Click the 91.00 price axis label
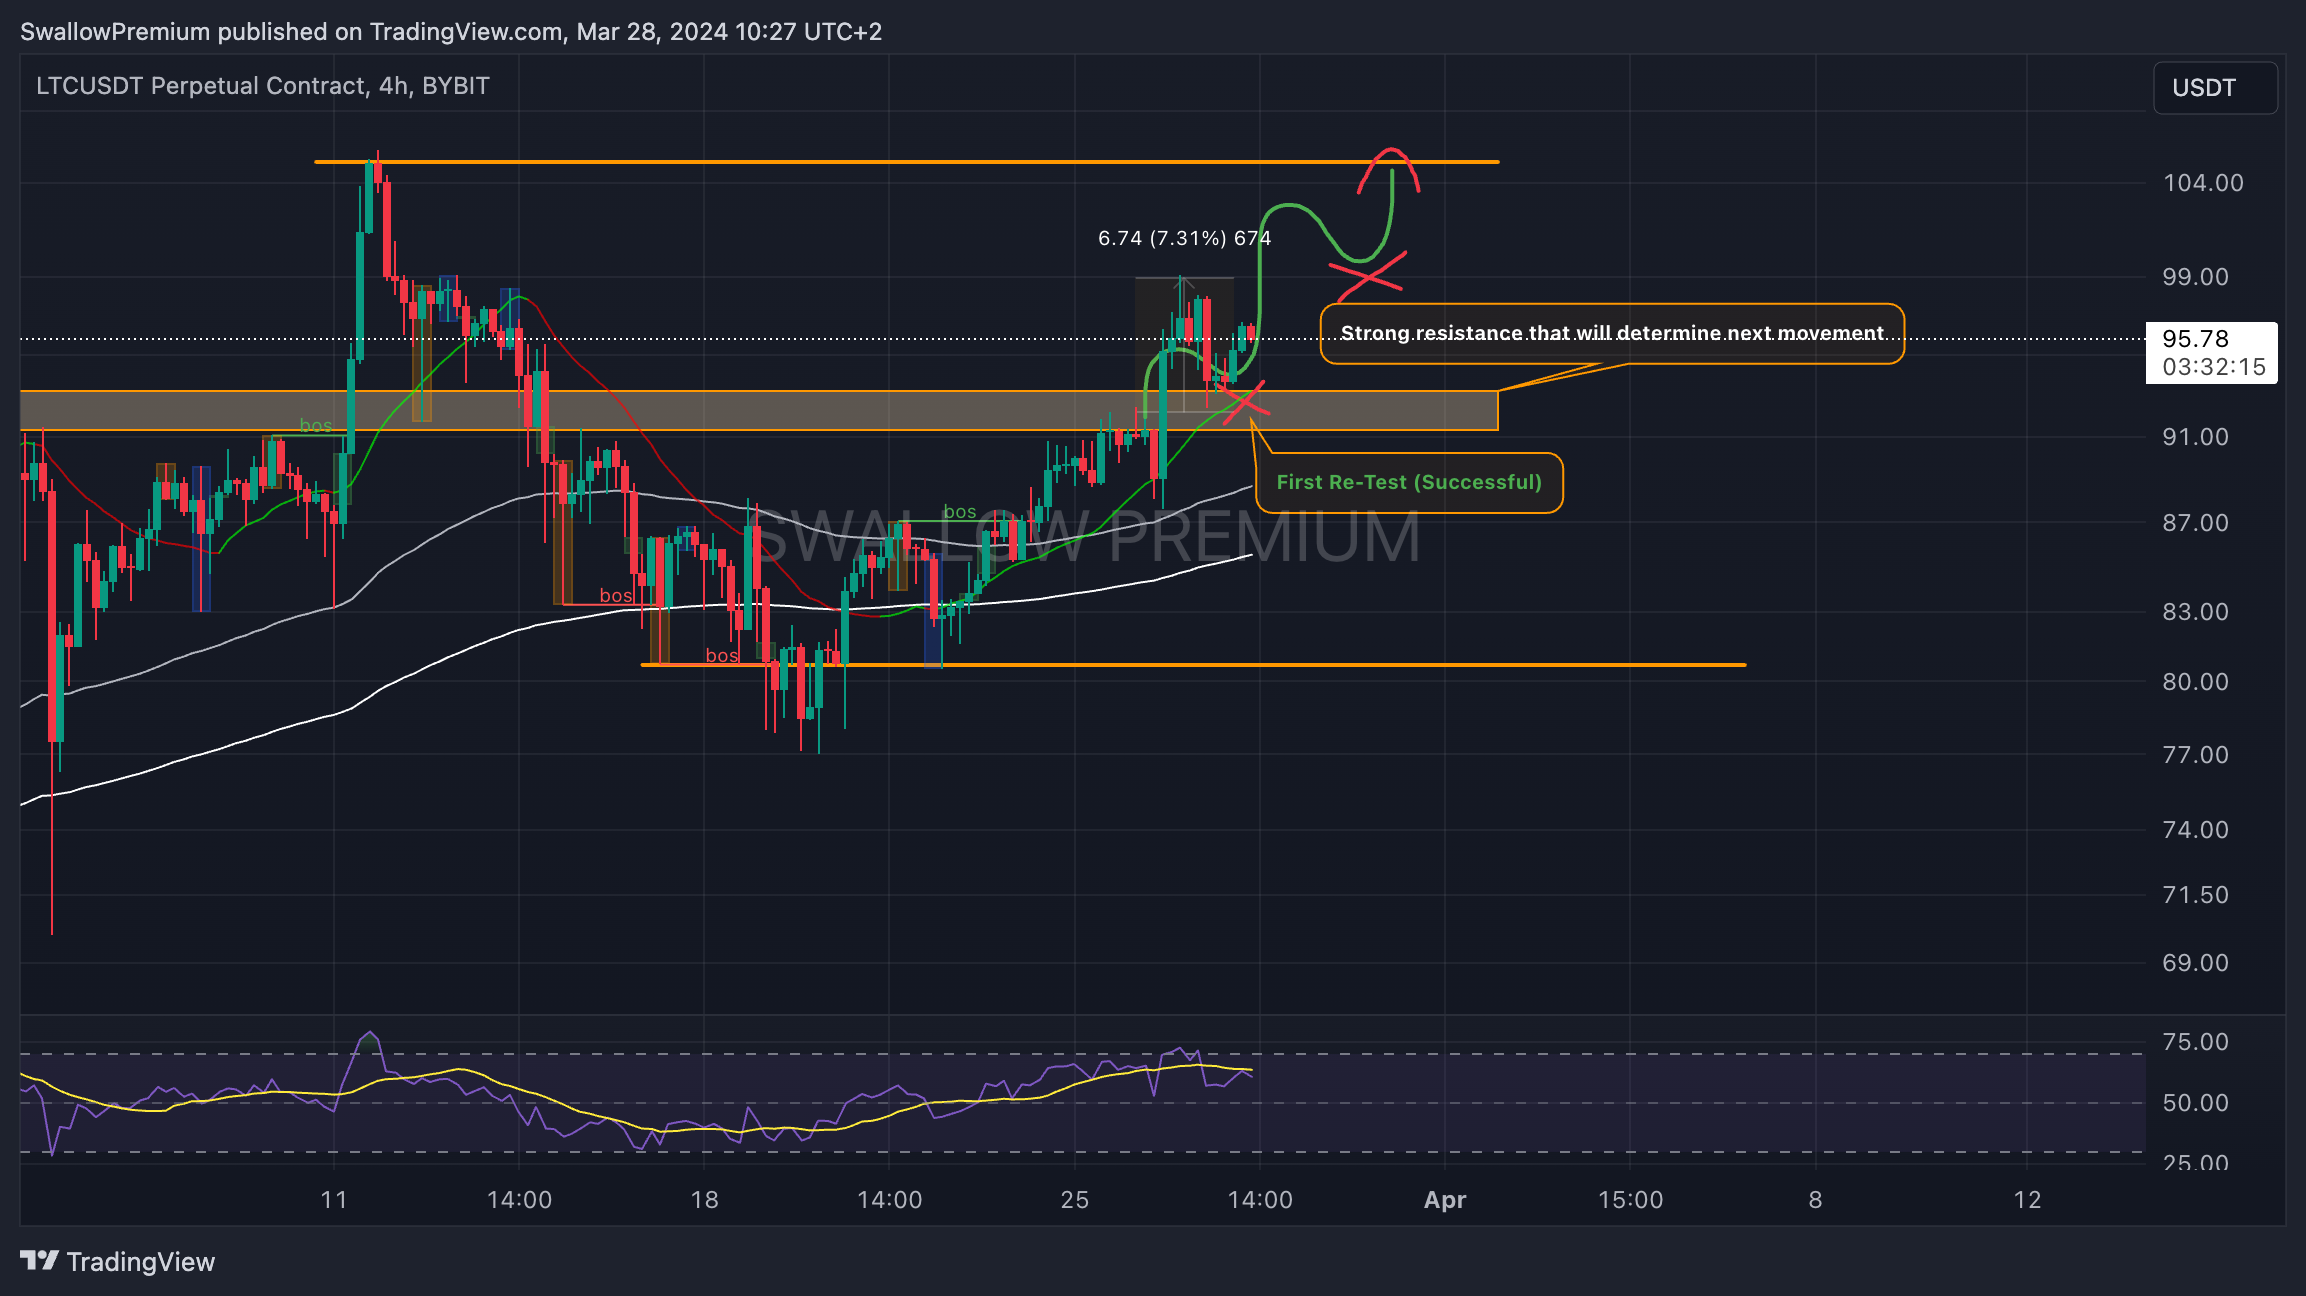2306x1296 pixels. 2196,437
